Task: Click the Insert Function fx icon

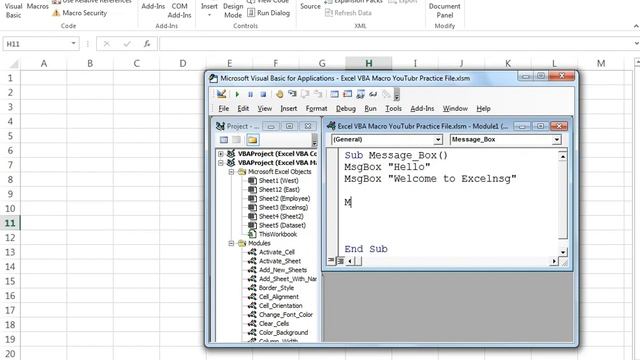Action: tap(147, 44)
